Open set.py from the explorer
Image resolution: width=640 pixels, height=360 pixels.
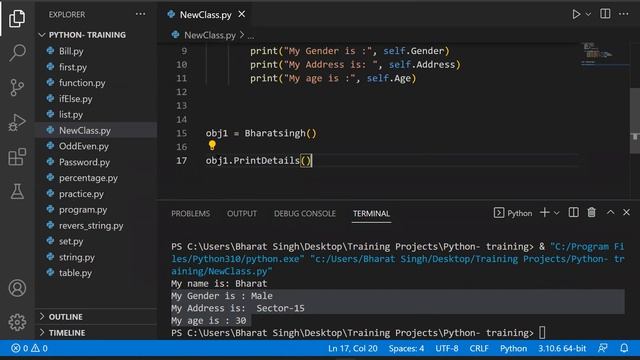(x=71, y=241)
